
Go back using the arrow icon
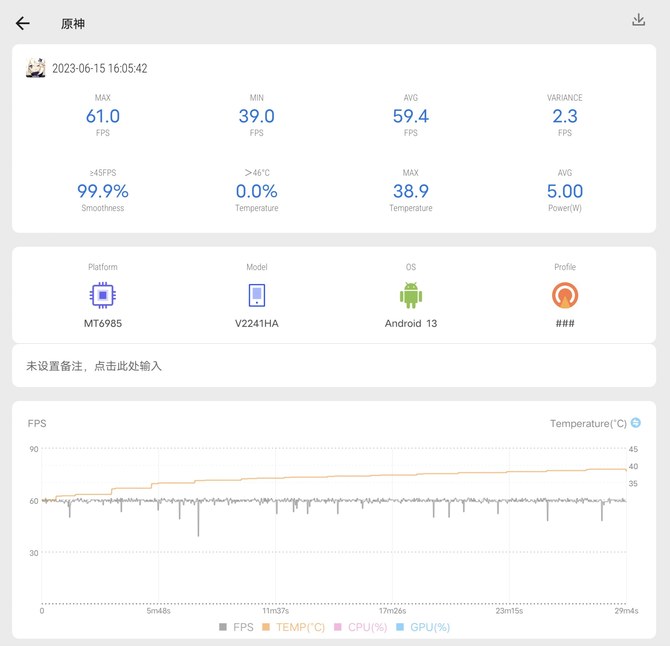click(23, 23)
